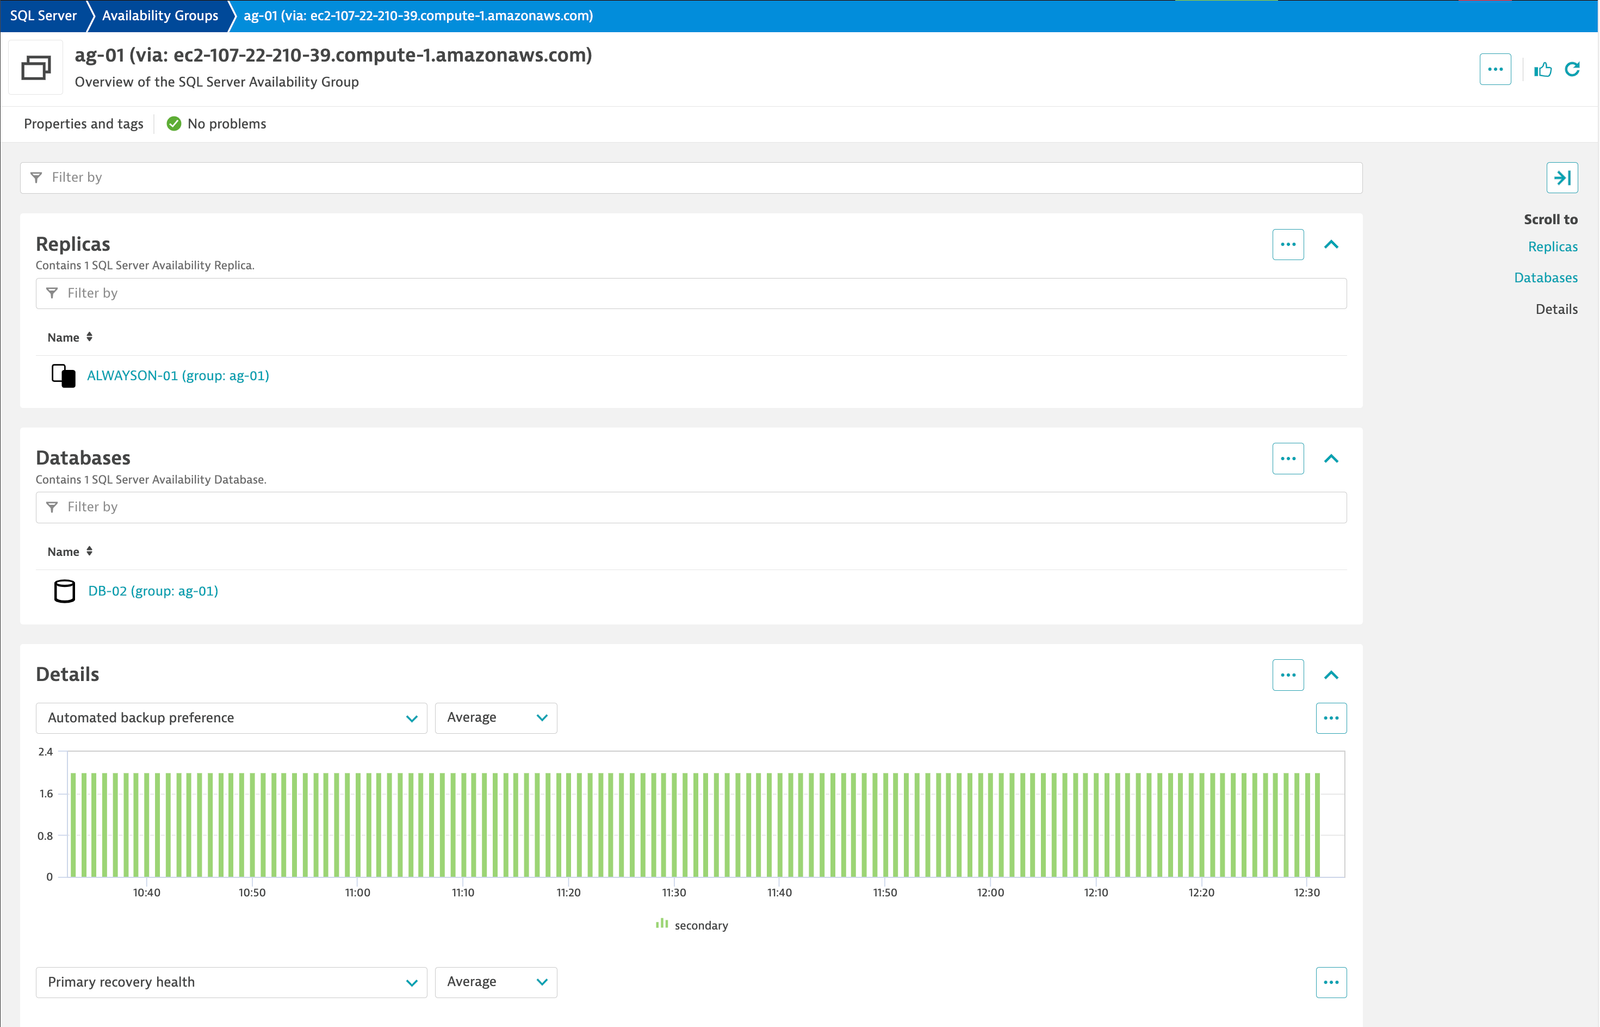The width and height of the screenshot is (1600, 1027).
Task: Collapse the Details section
Action: 1331,675
